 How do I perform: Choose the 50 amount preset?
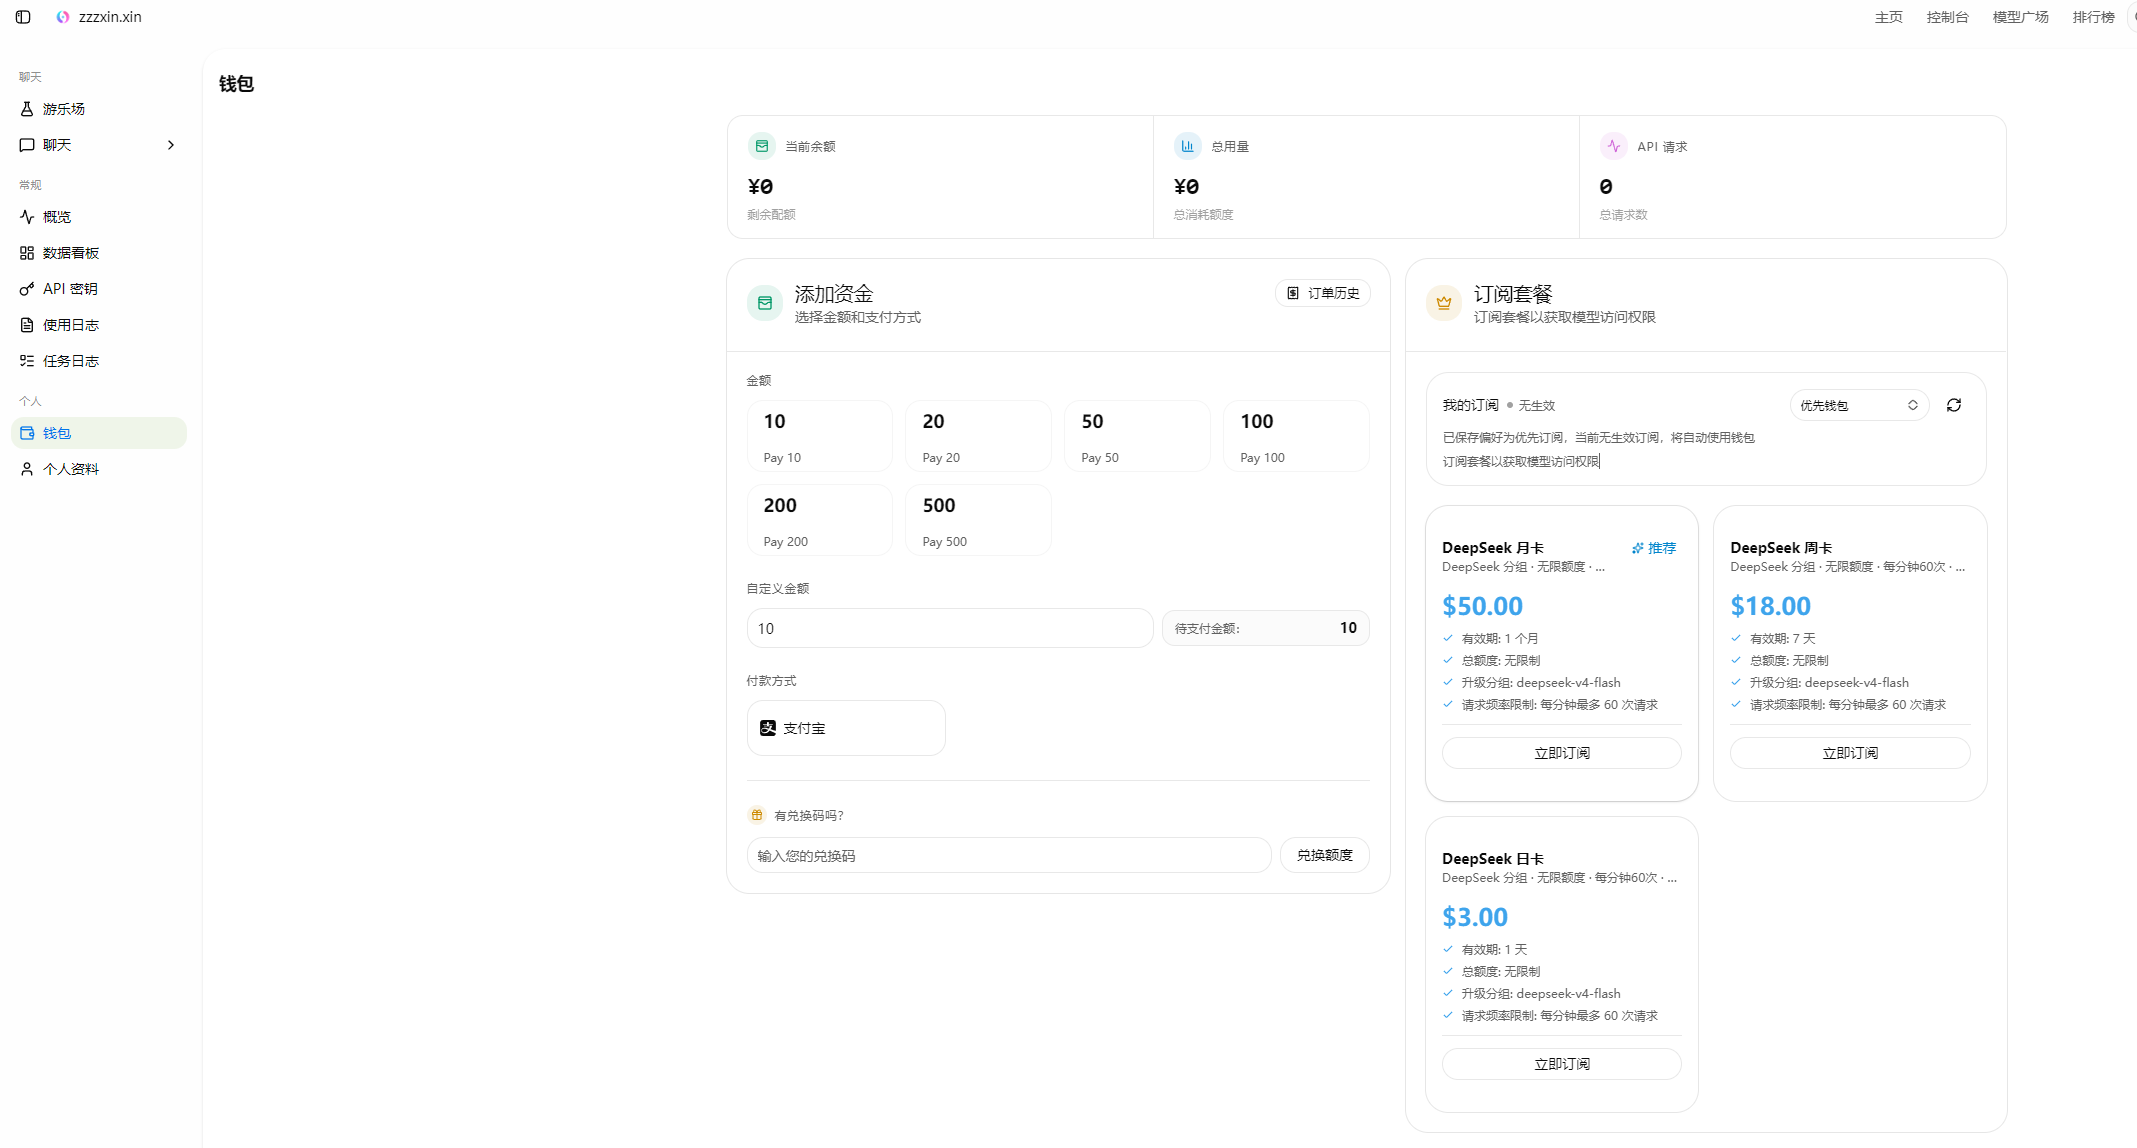(x=1137, y=436)
